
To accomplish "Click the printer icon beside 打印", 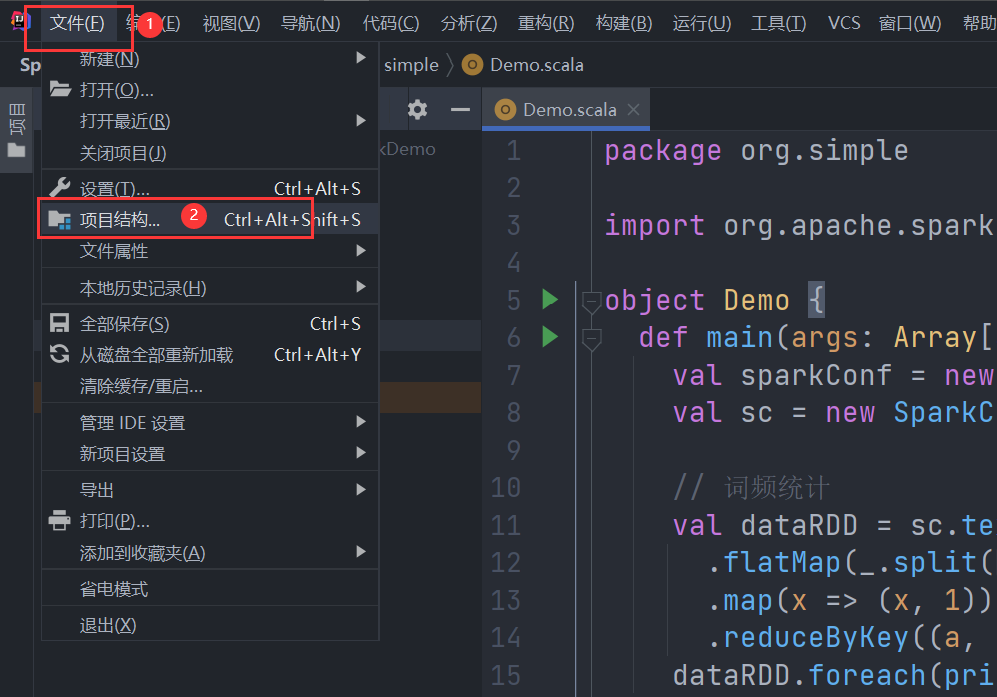I will click(x=60, y=520).
